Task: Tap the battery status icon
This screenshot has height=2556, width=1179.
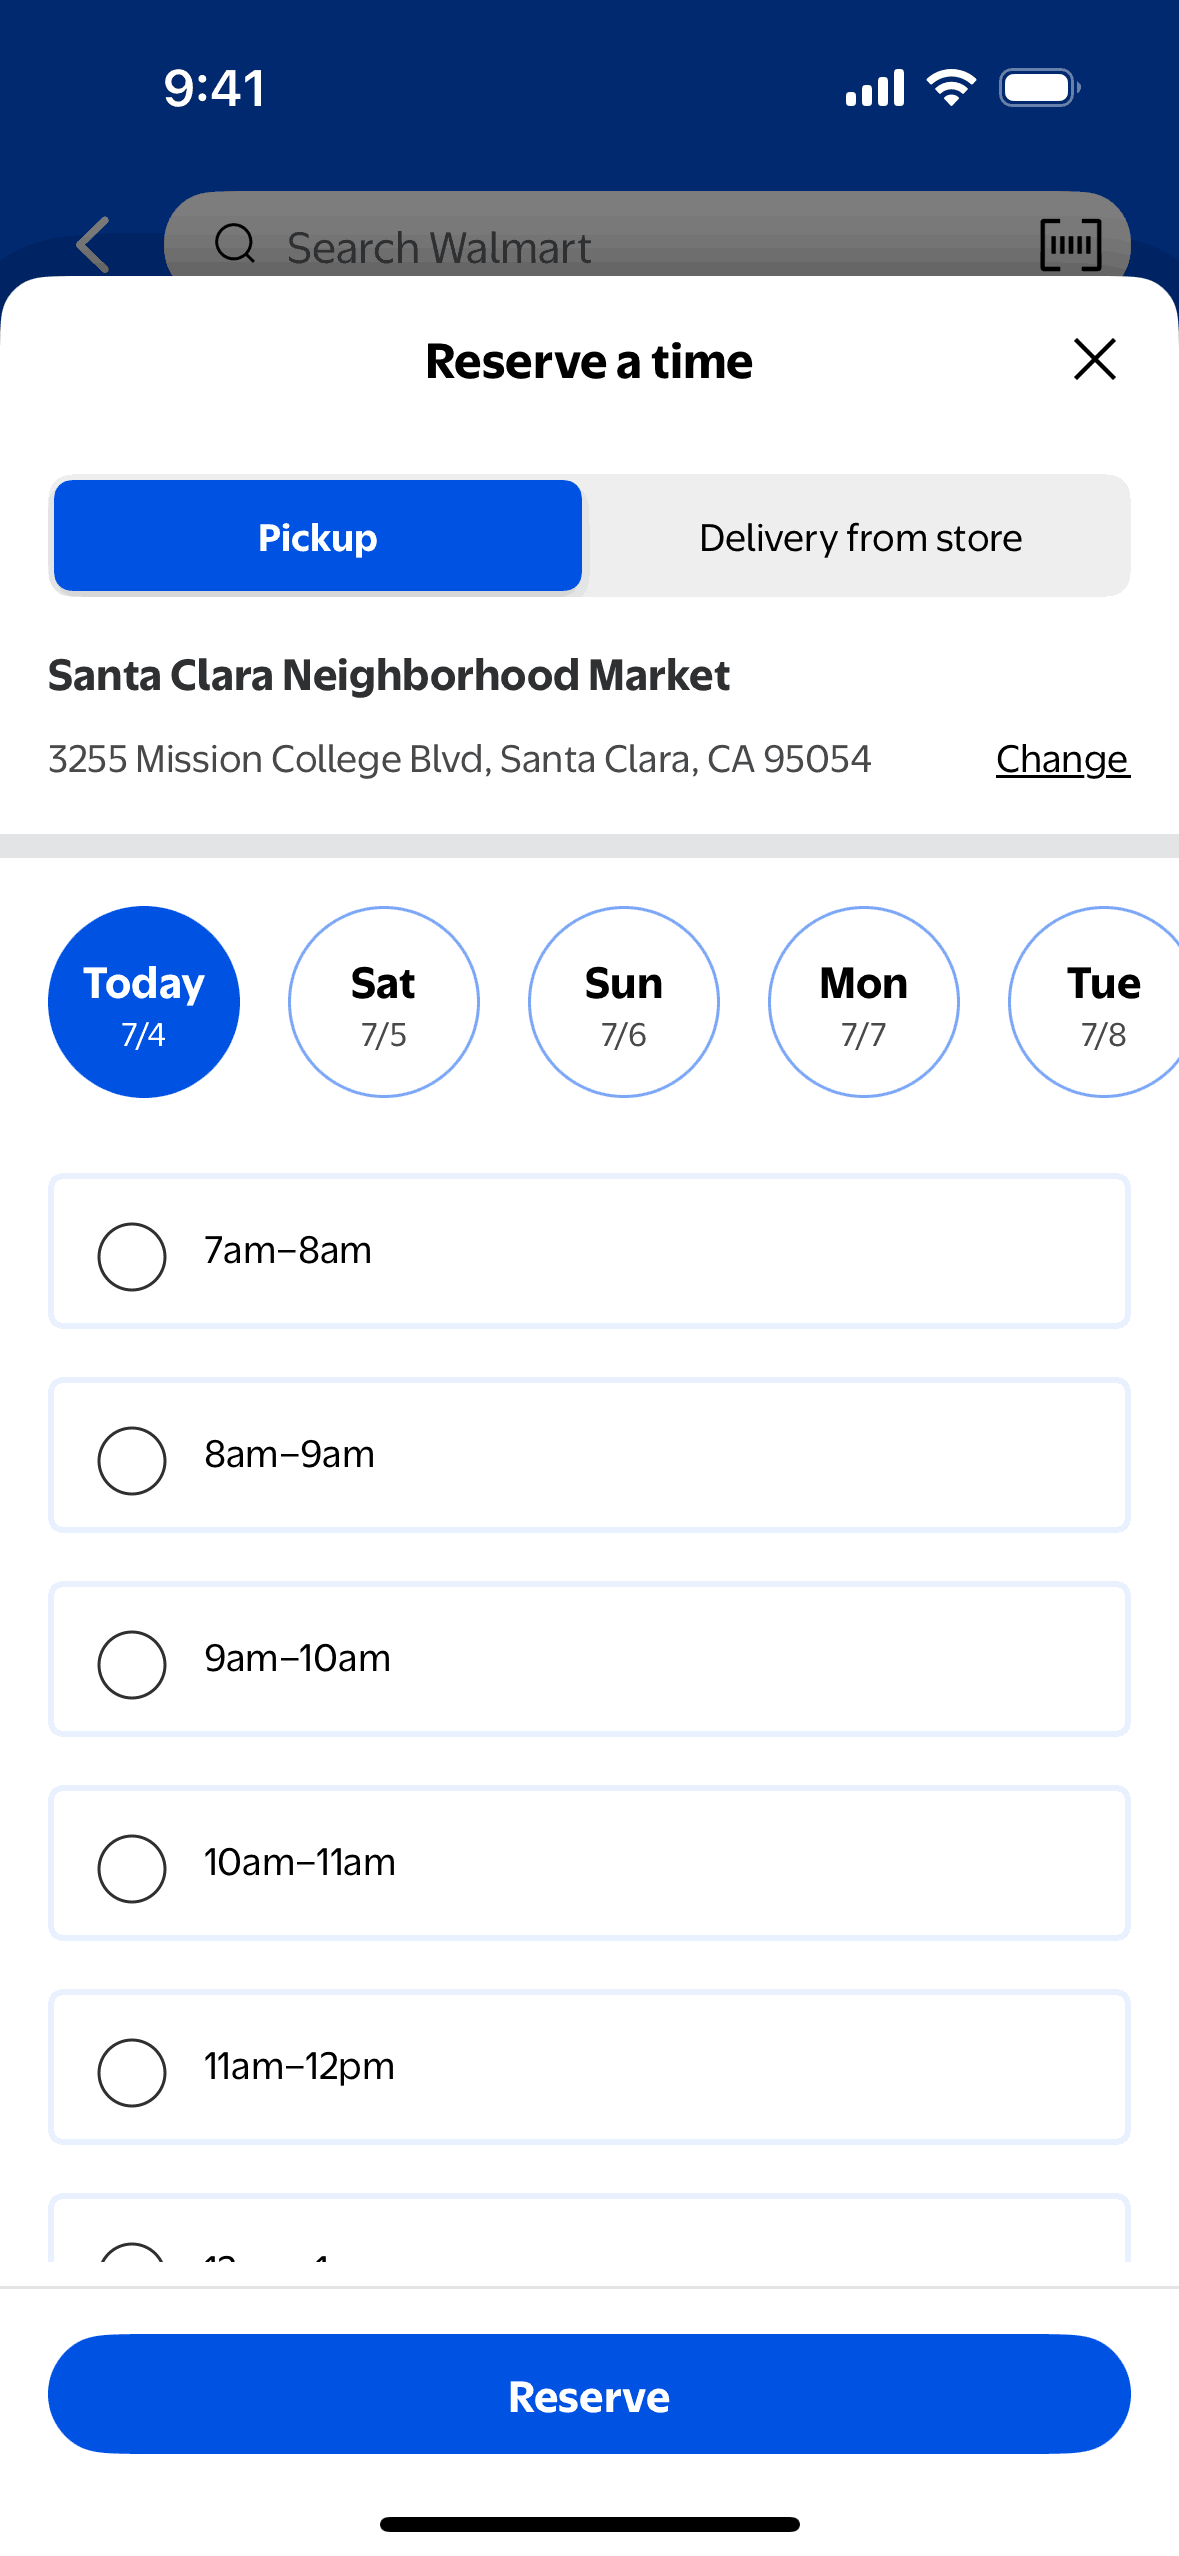Action: 1039,88
